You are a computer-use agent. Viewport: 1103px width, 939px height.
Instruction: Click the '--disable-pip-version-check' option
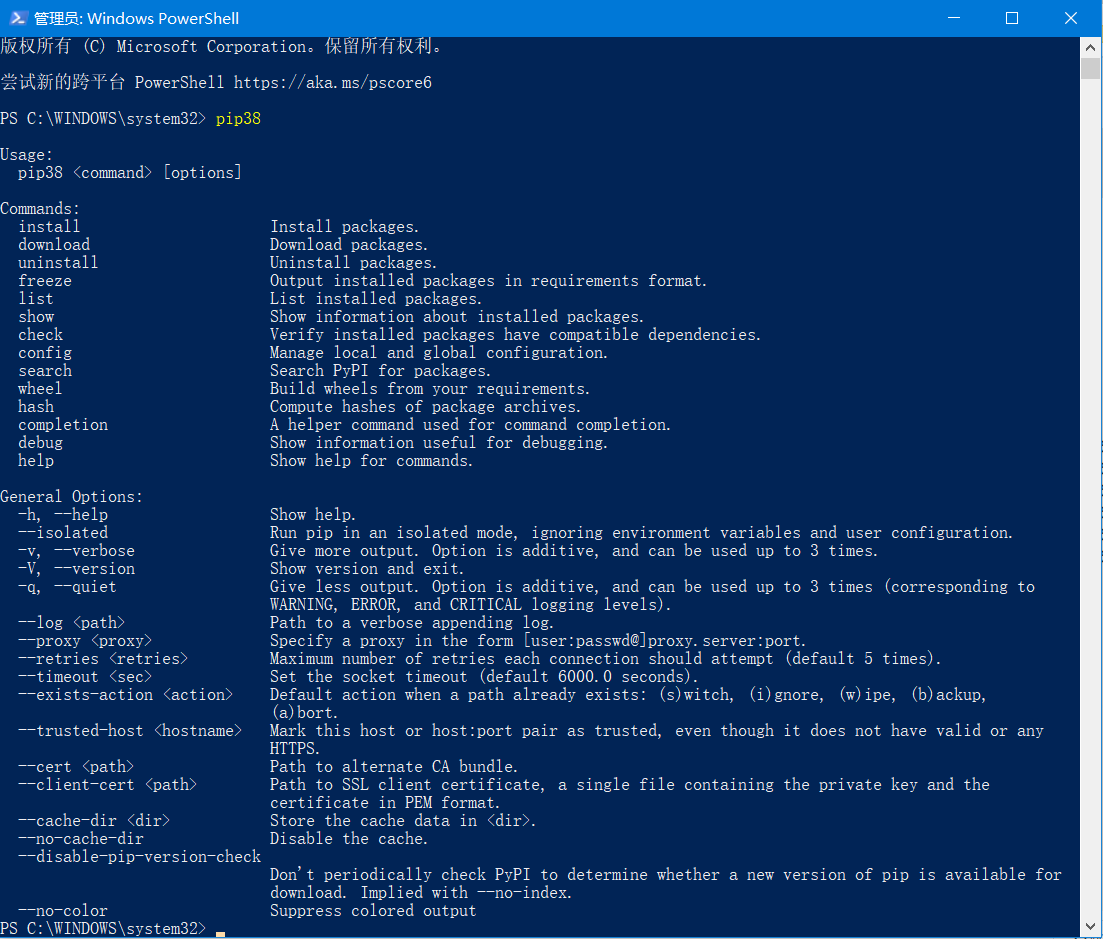click(139, 857)
